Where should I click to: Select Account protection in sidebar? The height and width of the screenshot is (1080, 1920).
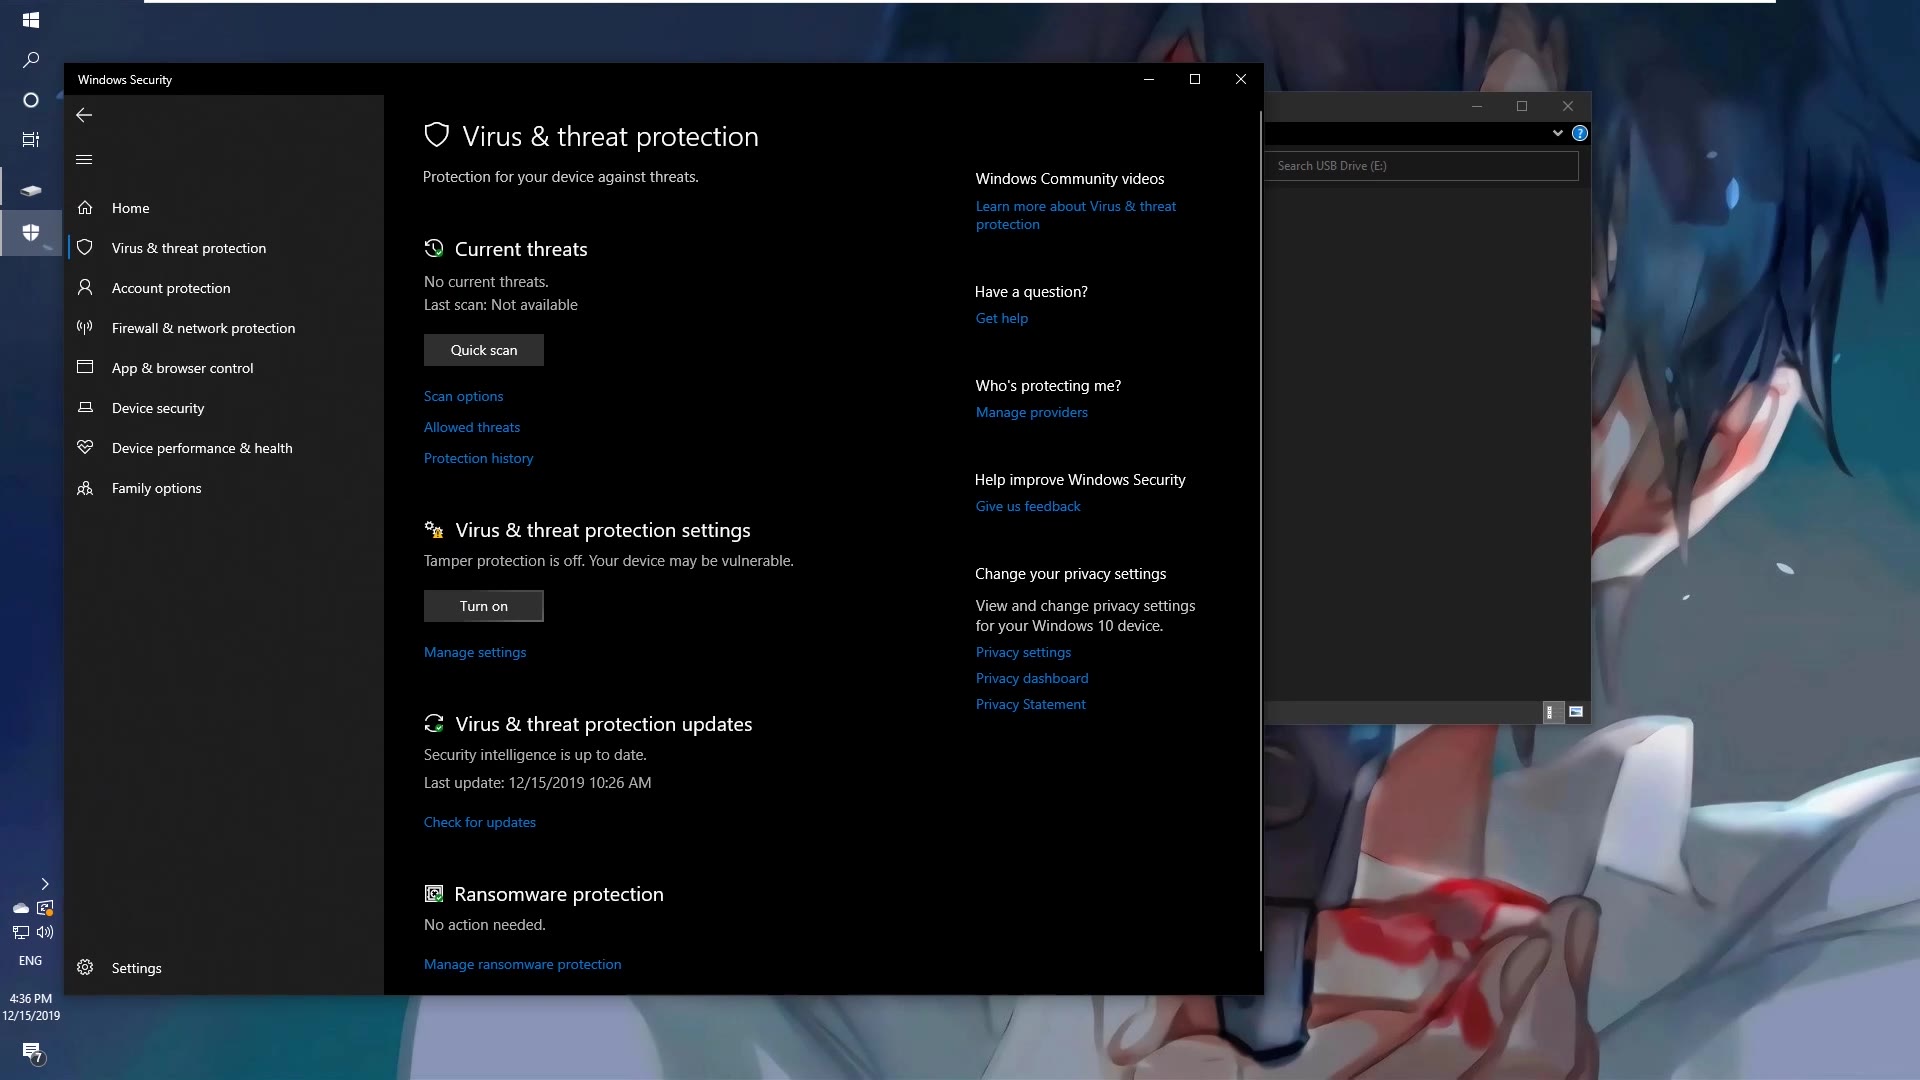pos(171,288)
